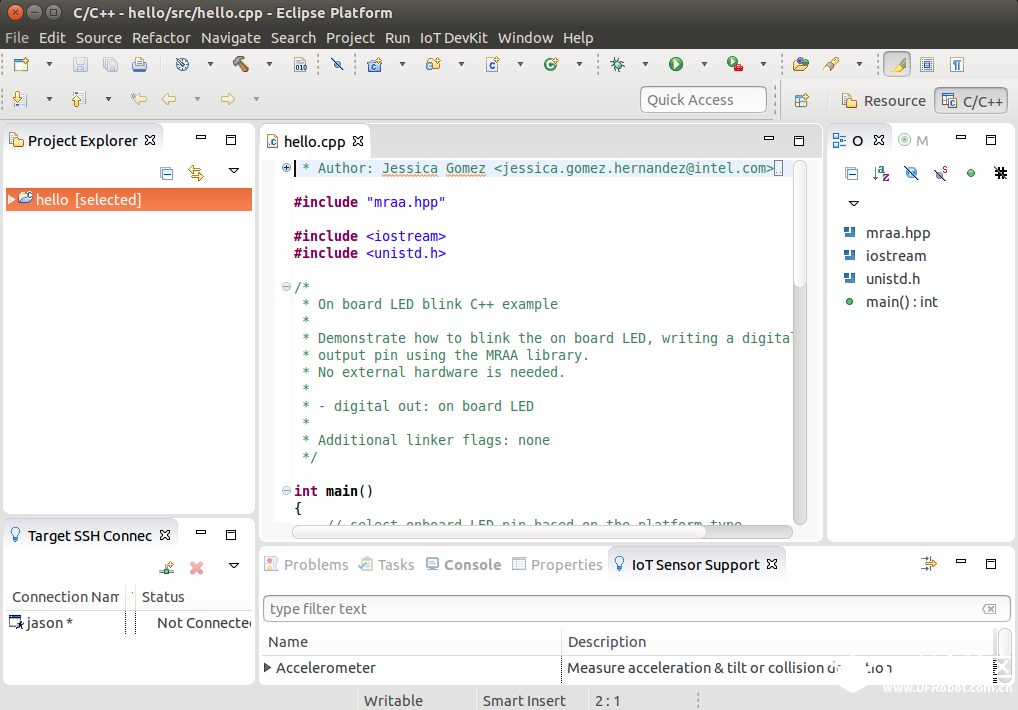The height and width of the screenshot is (710, 1018).
Task: Open the IoT DevKit menu
Action: point(453,38)
